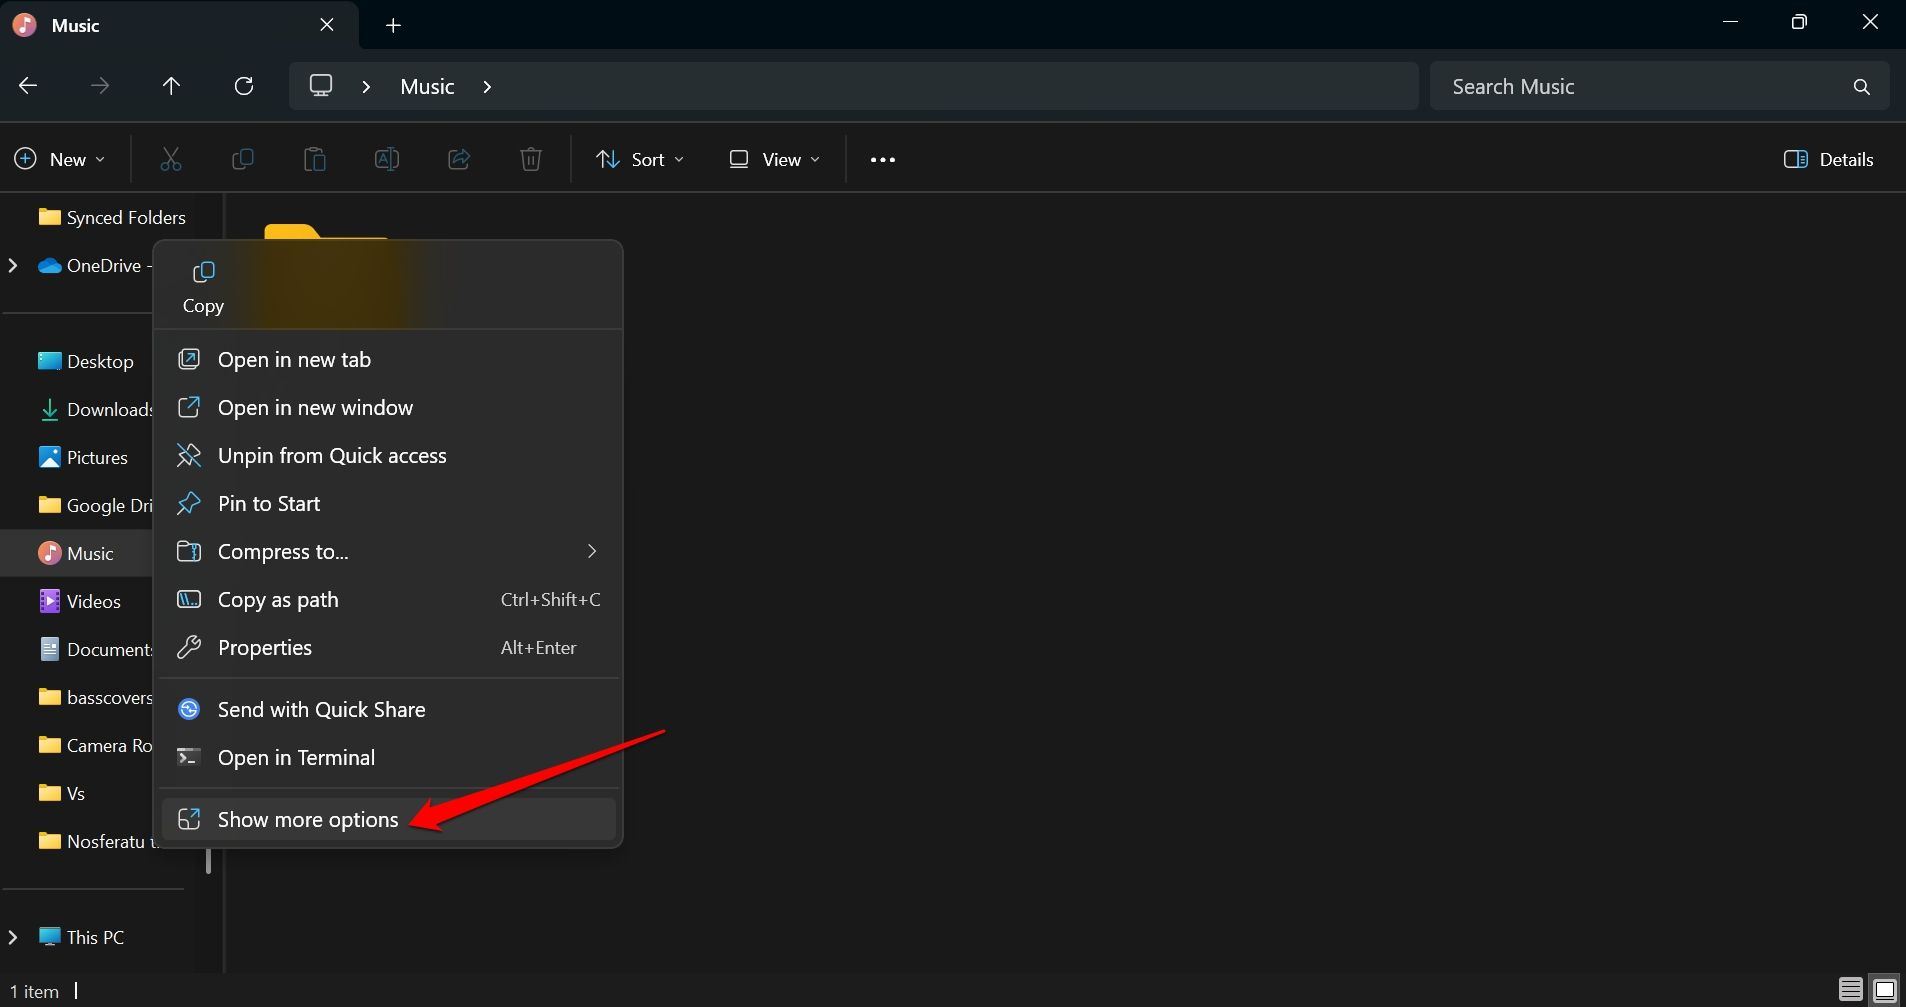Select Show more options

(x=308, y=820)
